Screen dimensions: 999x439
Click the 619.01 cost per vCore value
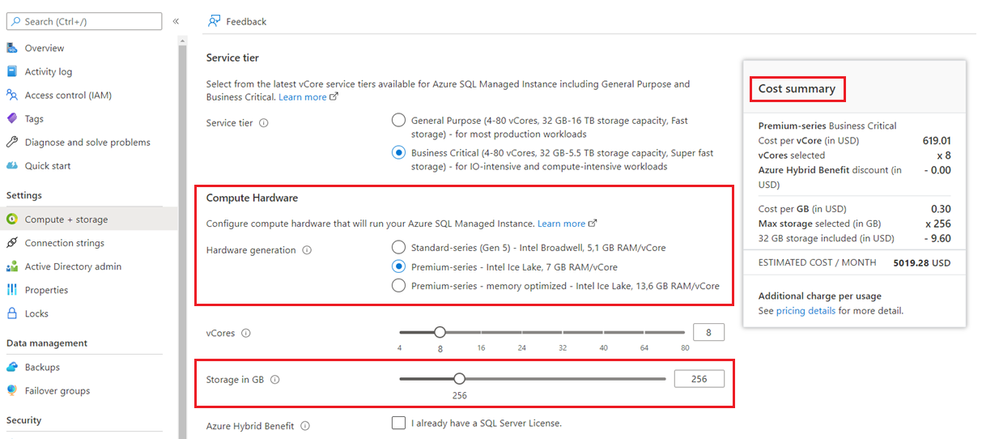coord(937,141)
